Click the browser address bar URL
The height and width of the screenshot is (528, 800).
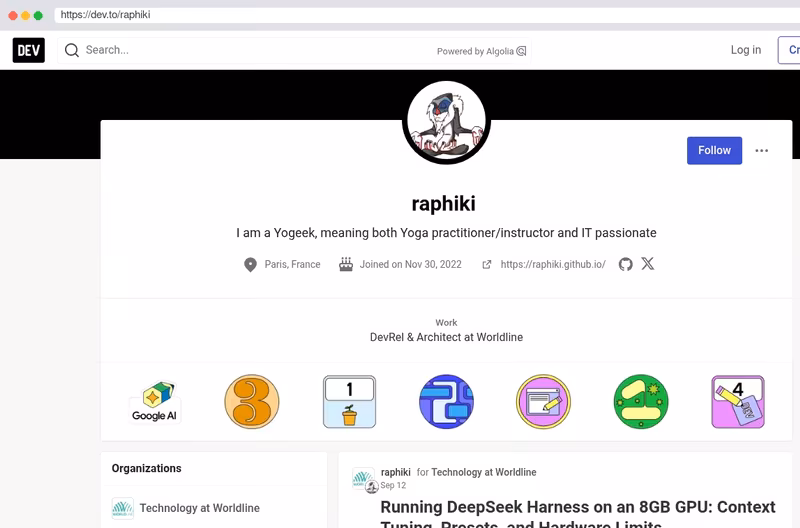(x=105, y=15)
